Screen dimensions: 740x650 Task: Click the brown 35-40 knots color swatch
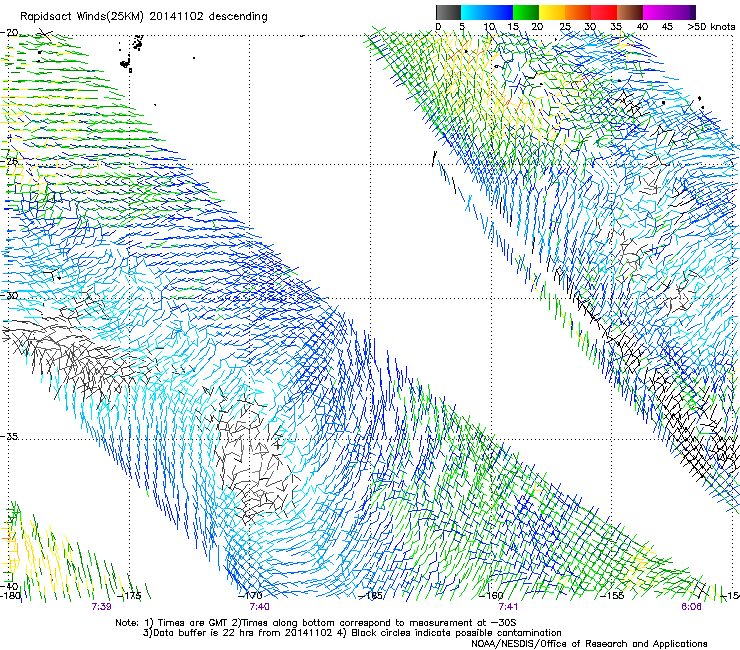click(x=630, y=12)
